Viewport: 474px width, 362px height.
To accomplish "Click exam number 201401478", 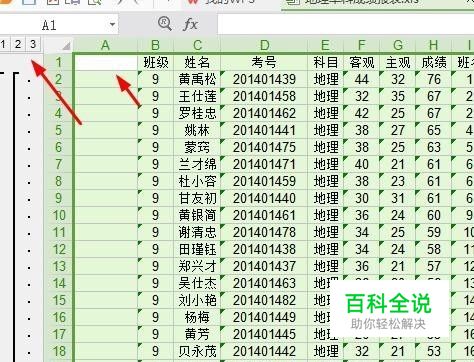I will pyautogui.click(x=264, y=232).
